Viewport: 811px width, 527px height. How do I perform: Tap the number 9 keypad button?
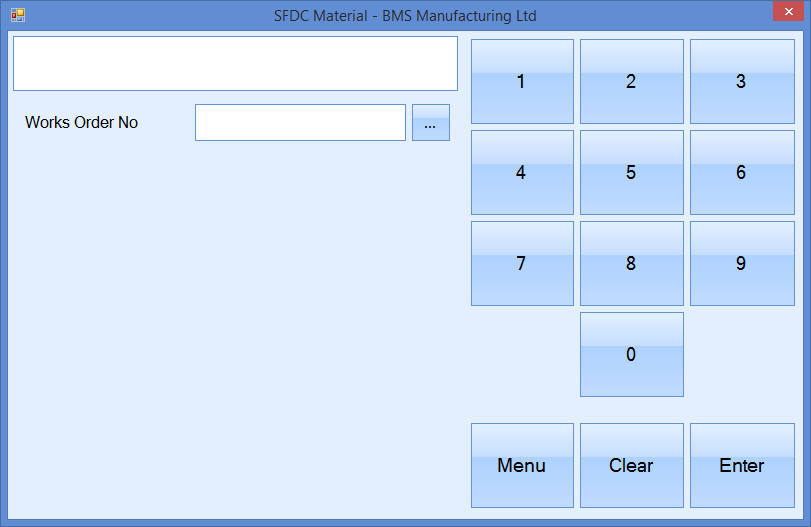(x=741, y=264)
